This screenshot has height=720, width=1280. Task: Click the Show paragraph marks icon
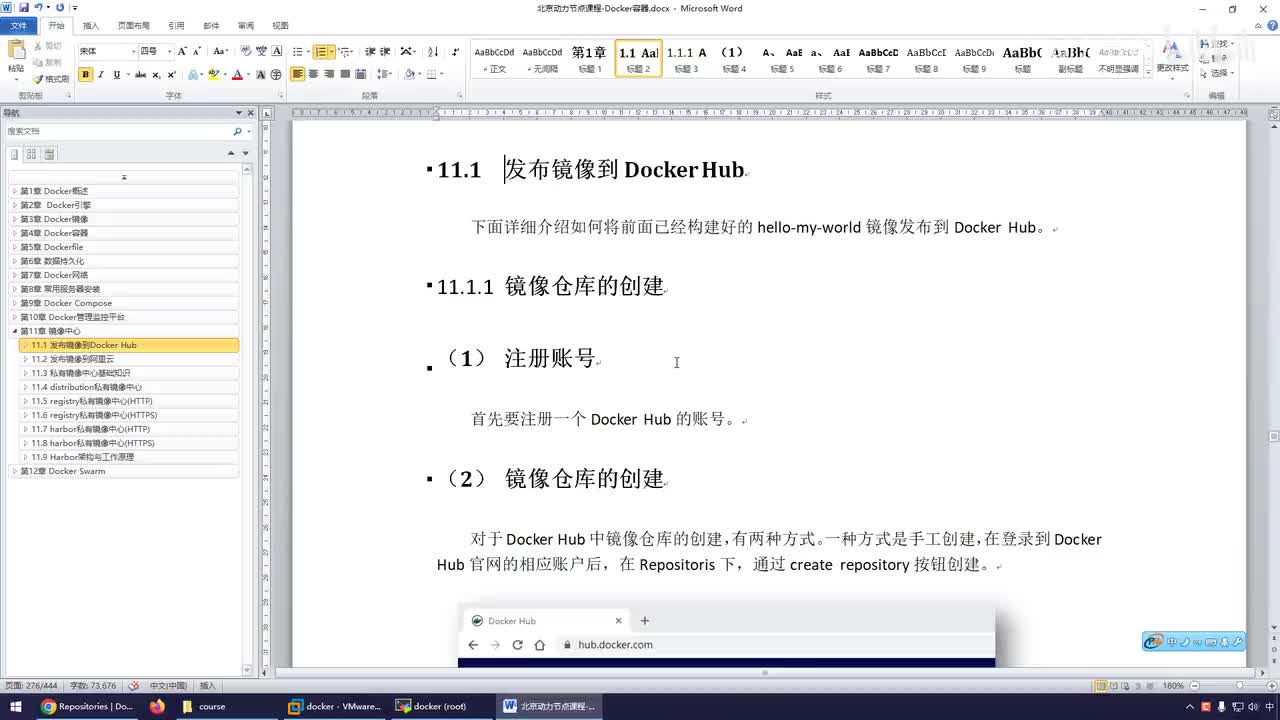click(456, 51)
